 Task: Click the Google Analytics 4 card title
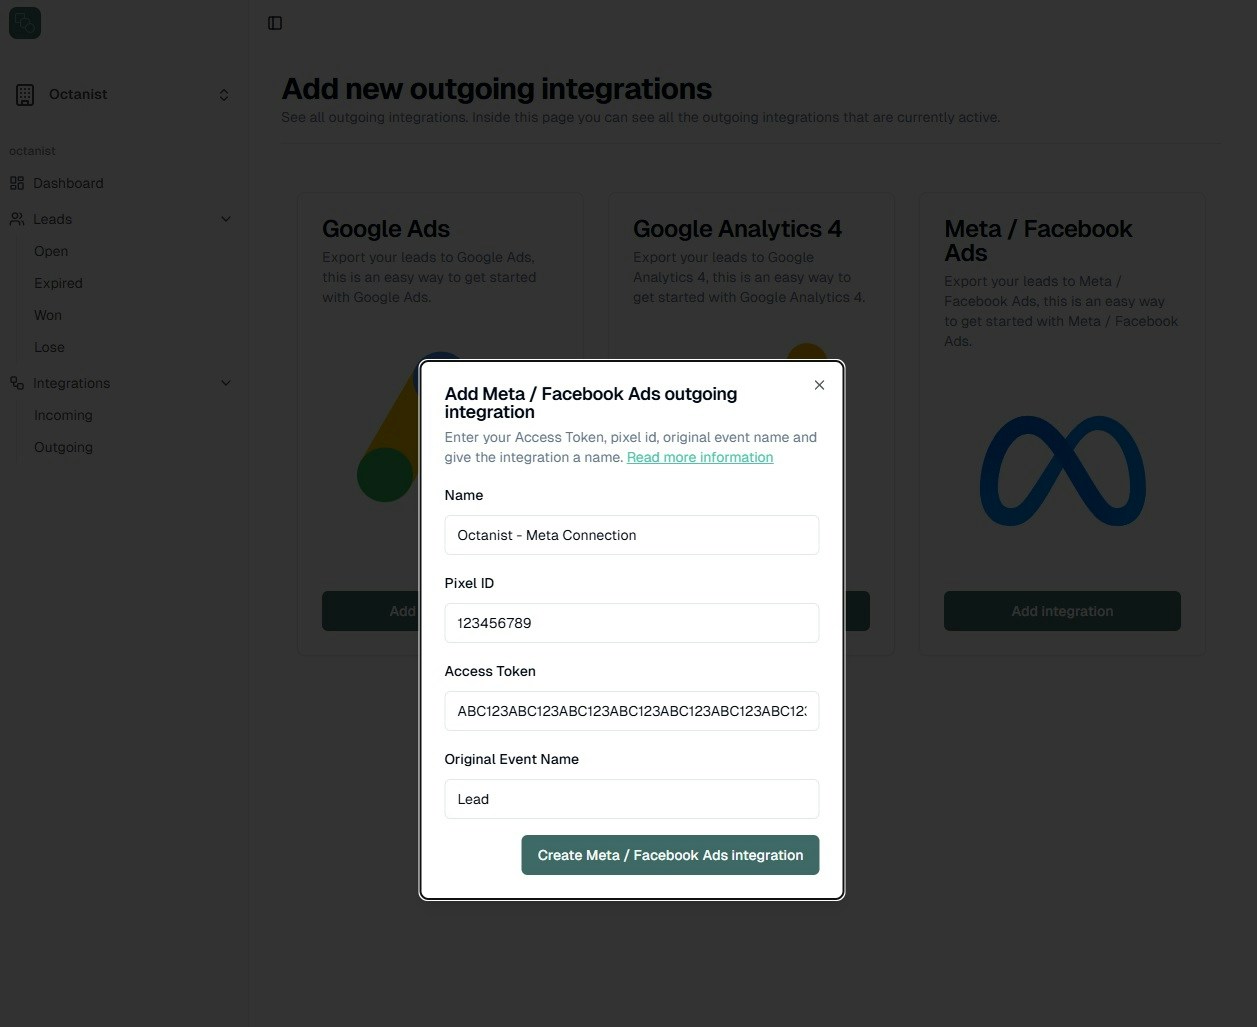[737, 229]
